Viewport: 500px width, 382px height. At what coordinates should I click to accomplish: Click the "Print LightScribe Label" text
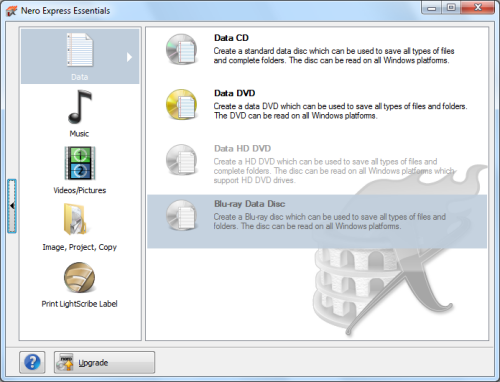tap(79, 304)
